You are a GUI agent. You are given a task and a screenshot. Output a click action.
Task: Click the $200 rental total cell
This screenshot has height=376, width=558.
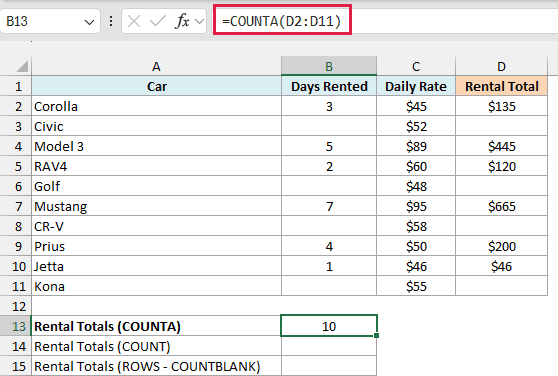tap(501, 246)
